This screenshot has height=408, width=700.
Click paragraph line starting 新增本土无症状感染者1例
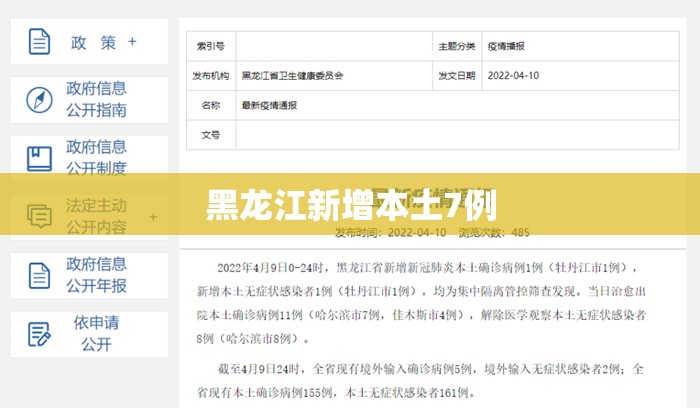421,291
